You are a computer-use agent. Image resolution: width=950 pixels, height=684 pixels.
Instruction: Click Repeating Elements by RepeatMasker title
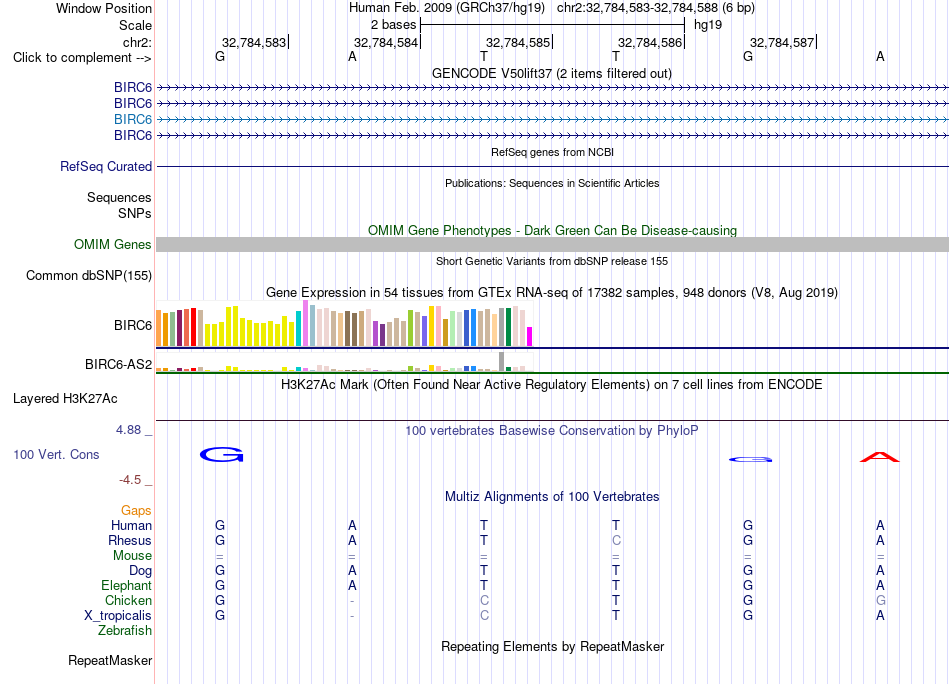(x=552, y=646)
